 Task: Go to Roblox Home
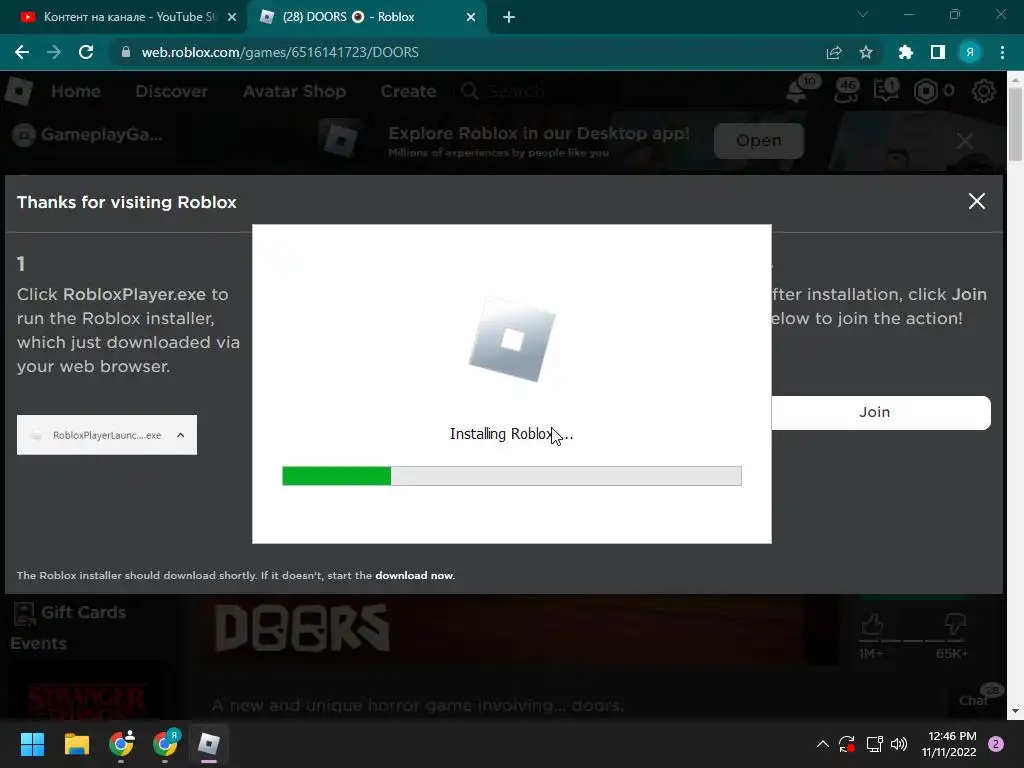coord(76,91)
